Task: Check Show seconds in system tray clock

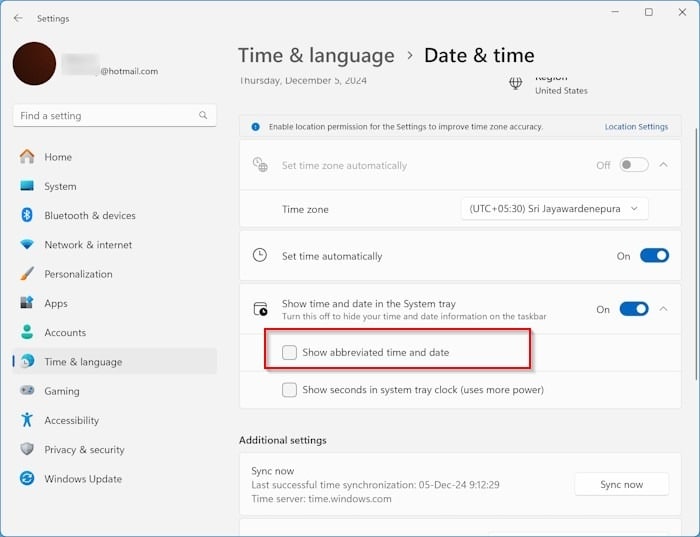Action: coord(289,390)
